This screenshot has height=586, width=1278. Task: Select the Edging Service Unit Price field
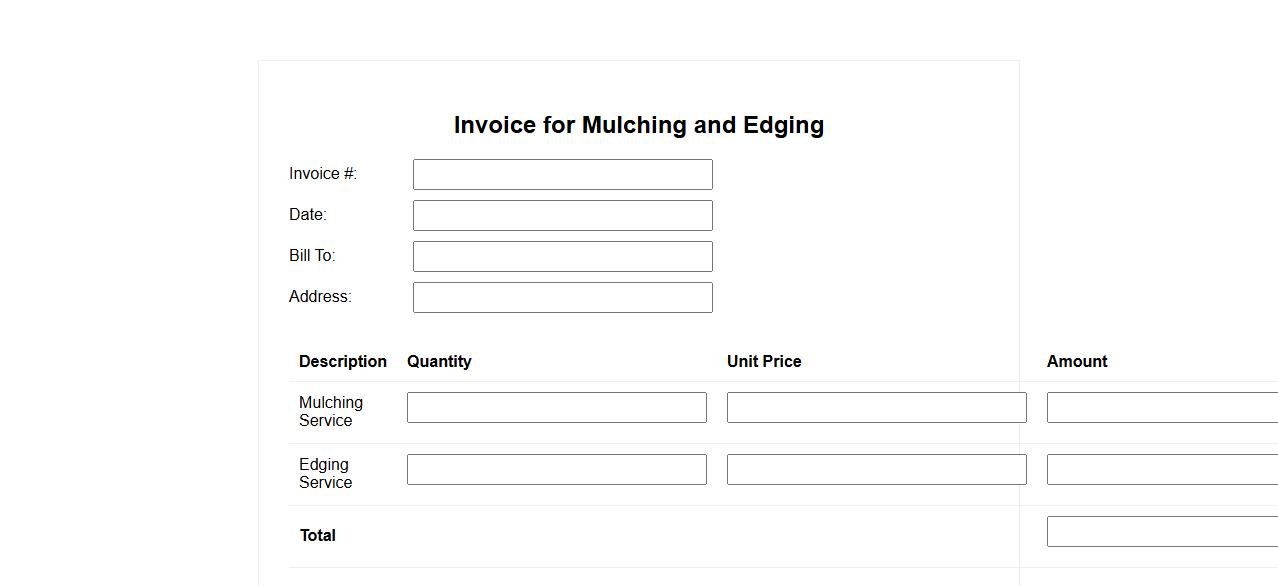pos(876,469)
